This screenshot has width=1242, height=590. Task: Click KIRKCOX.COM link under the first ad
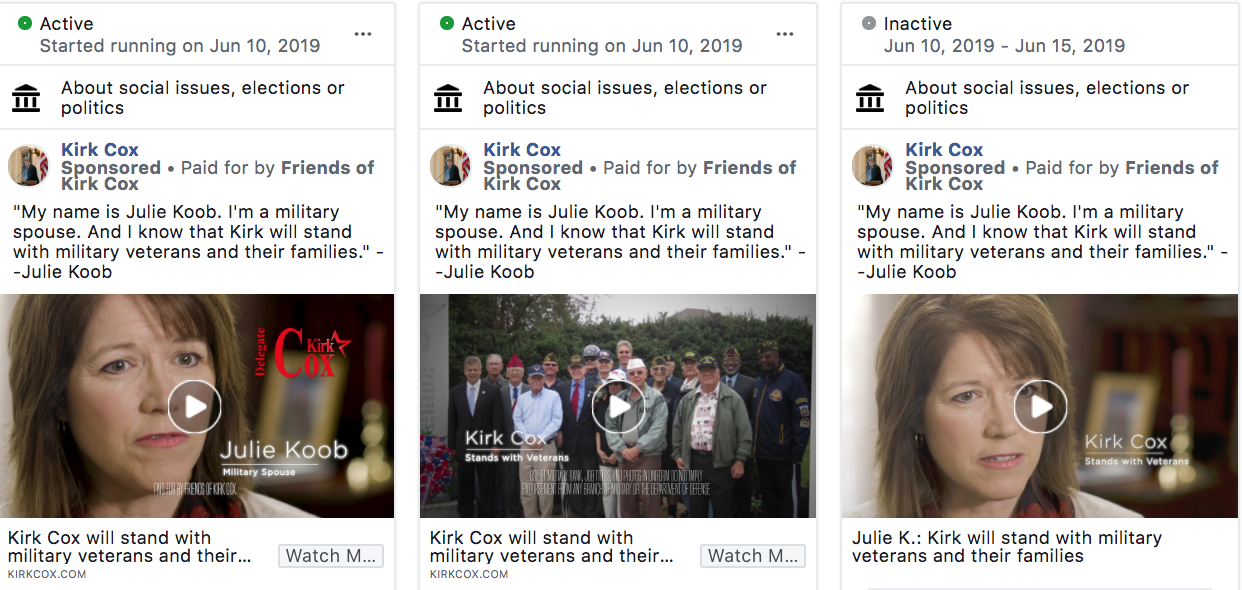(47, 574)
